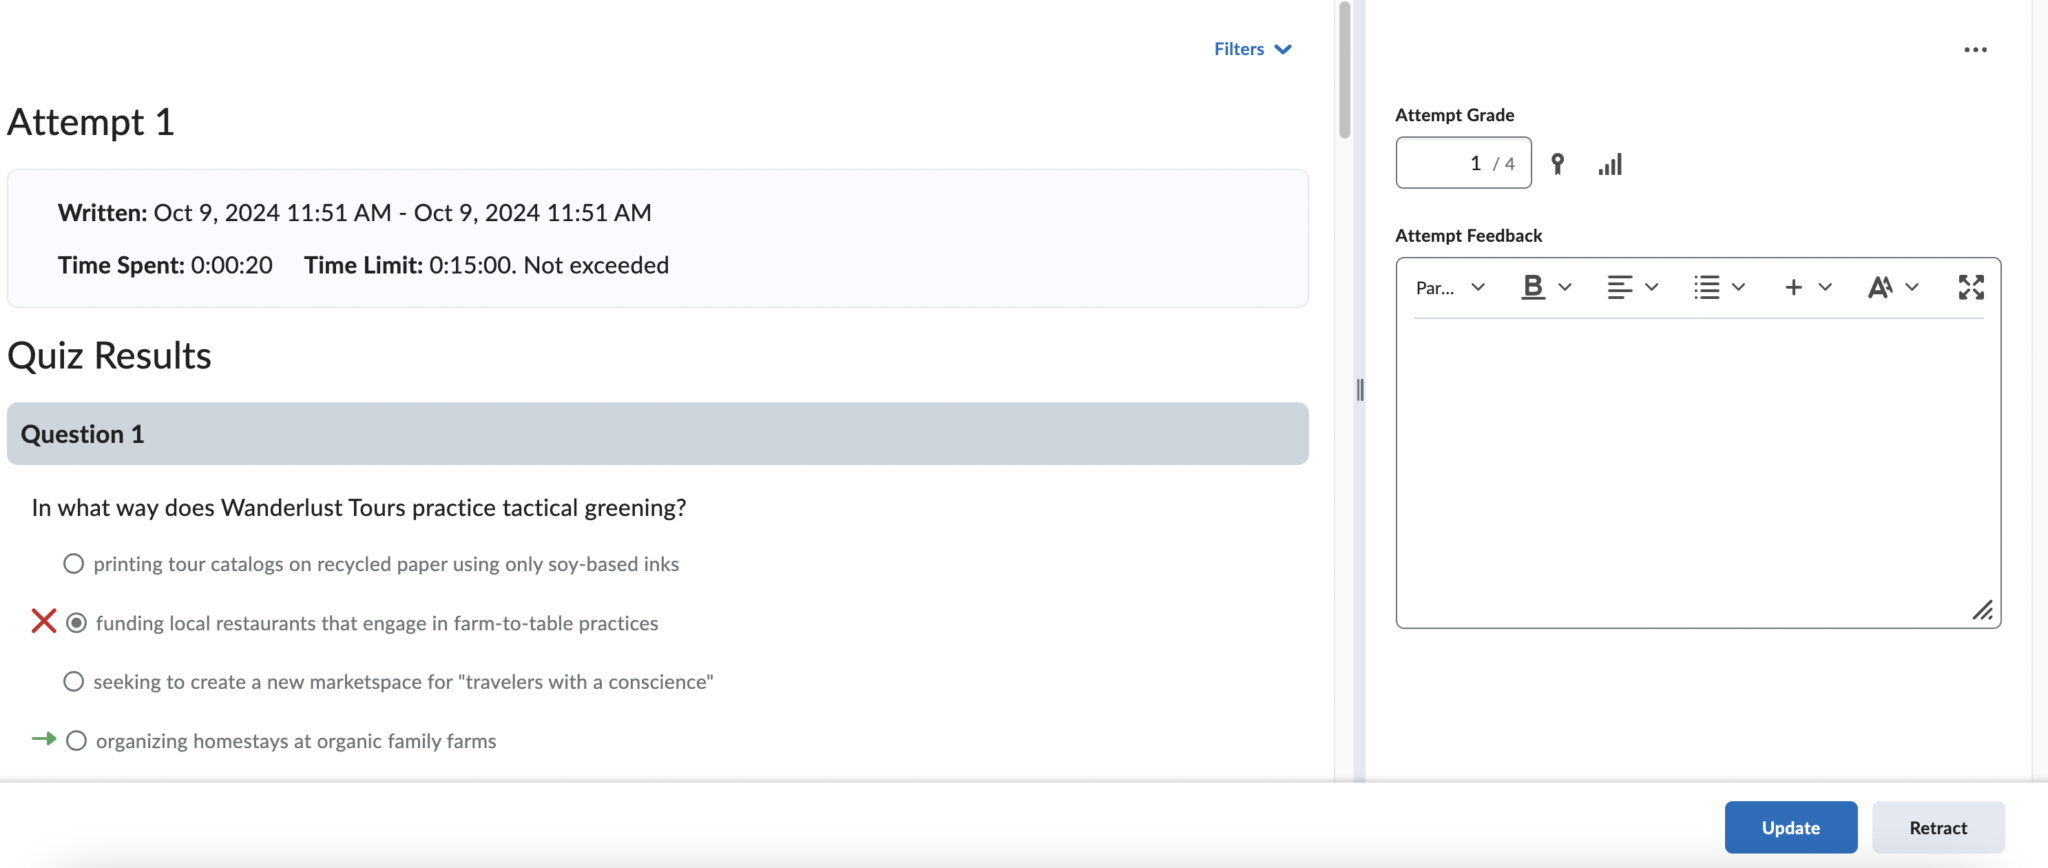This screenshot has height=868, width=2048.
Task: Expand the arrow next to list icon
Action: point(1739,288)
